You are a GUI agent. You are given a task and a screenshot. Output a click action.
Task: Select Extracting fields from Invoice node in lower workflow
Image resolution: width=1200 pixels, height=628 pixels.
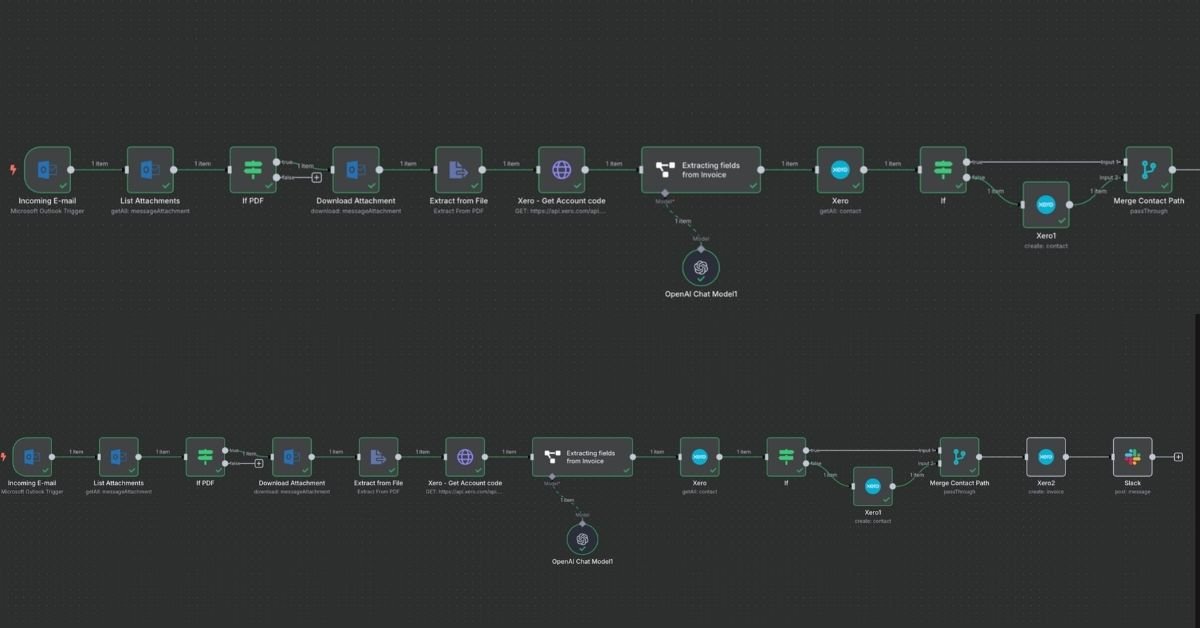(582, 457)
